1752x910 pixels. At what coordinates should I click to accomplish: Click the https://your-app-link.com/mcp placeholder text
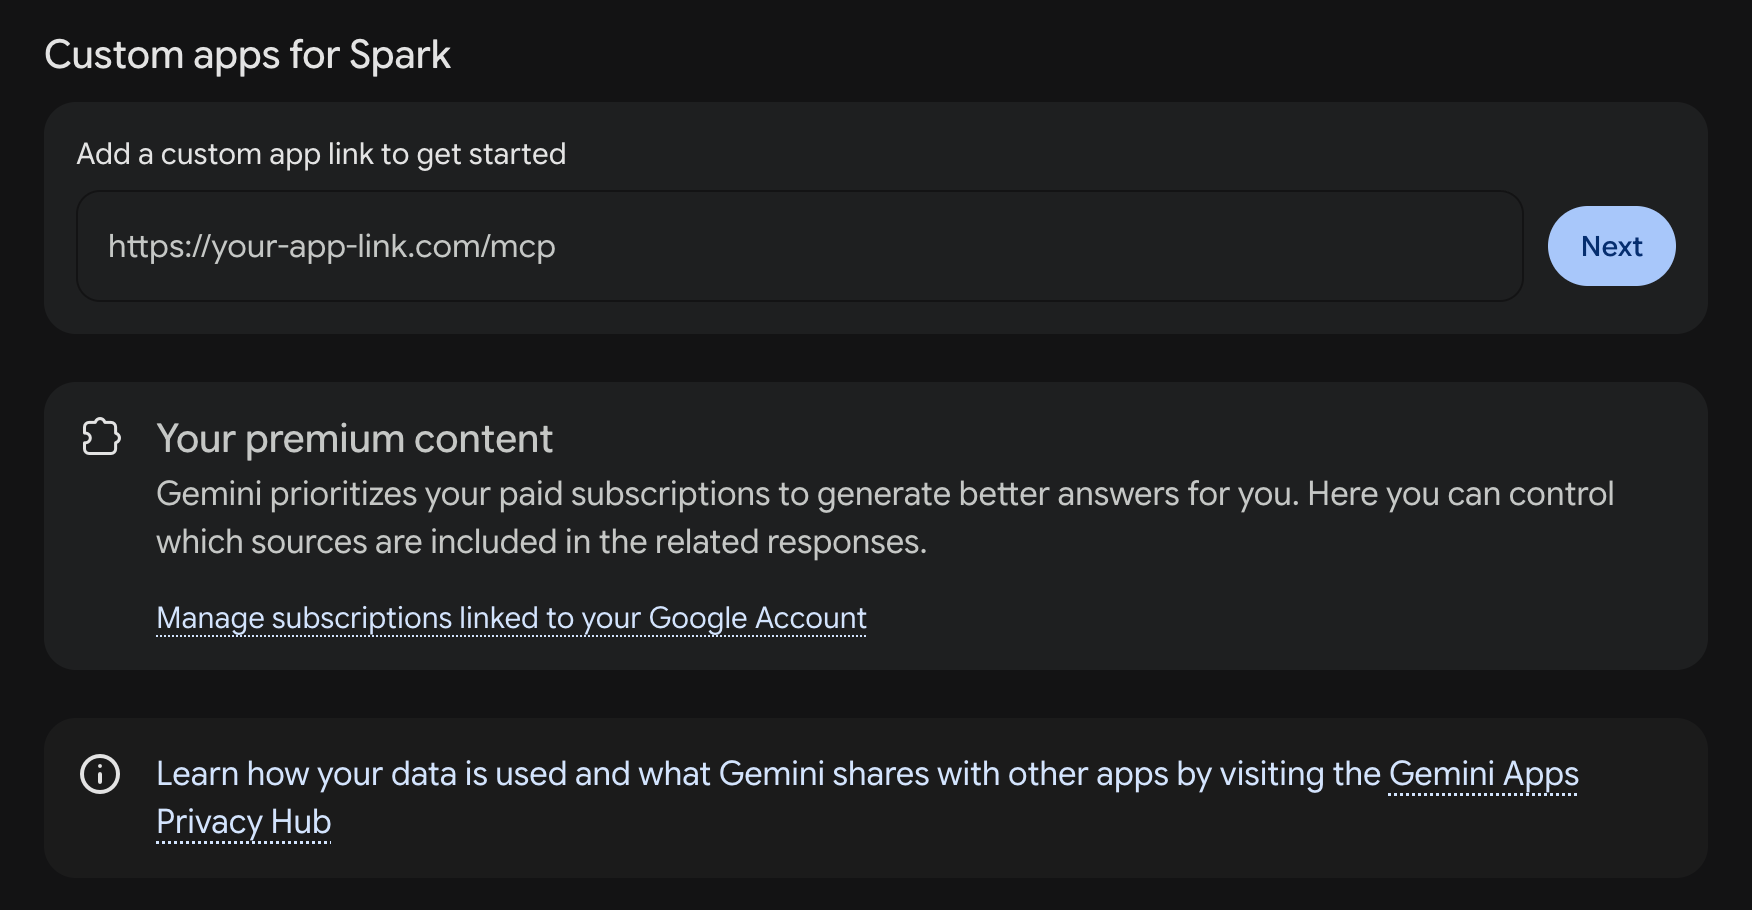(x=331, y=246)
